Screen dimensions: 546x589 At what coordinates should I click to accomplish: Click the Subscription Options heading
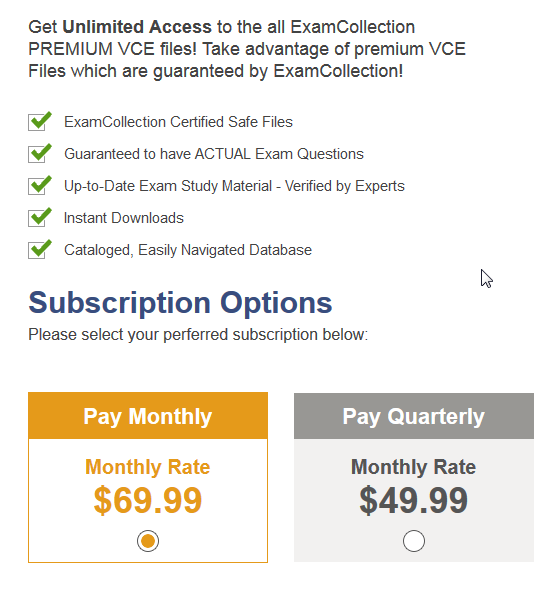pyautogui.click(x=180, y=304)
